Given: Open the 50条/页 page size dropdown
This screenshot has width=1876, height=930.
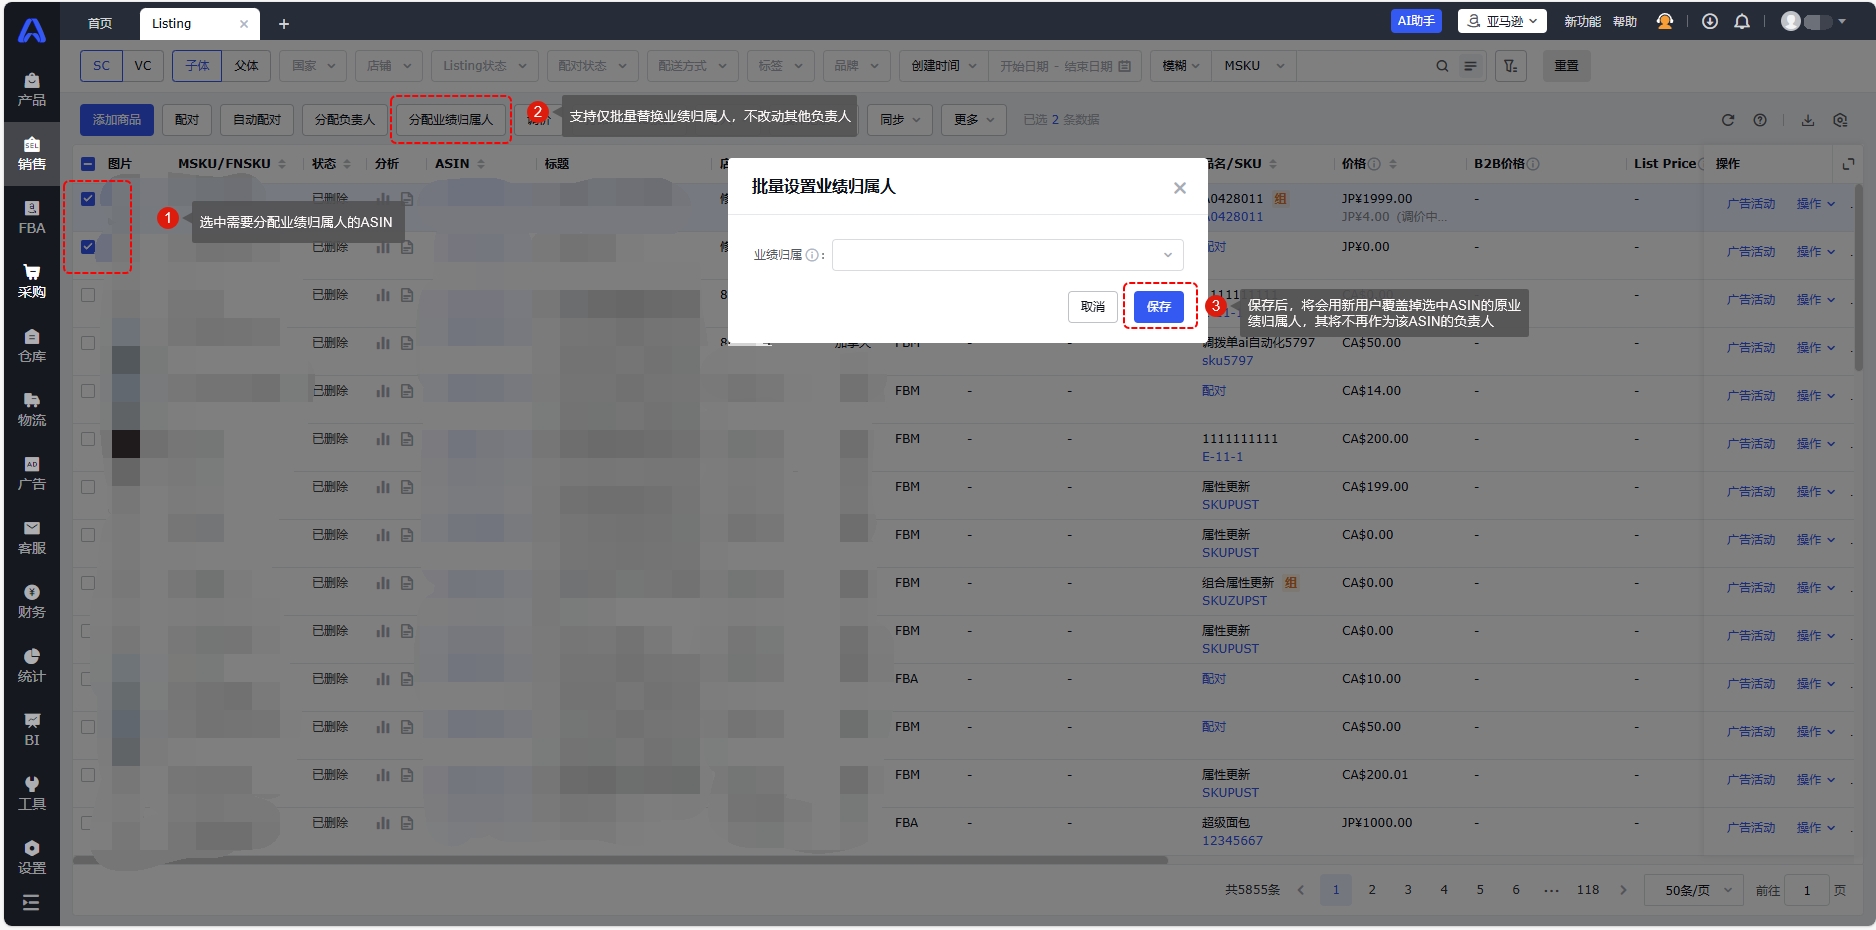Looking at the screenshot, I should [1694, 890].
